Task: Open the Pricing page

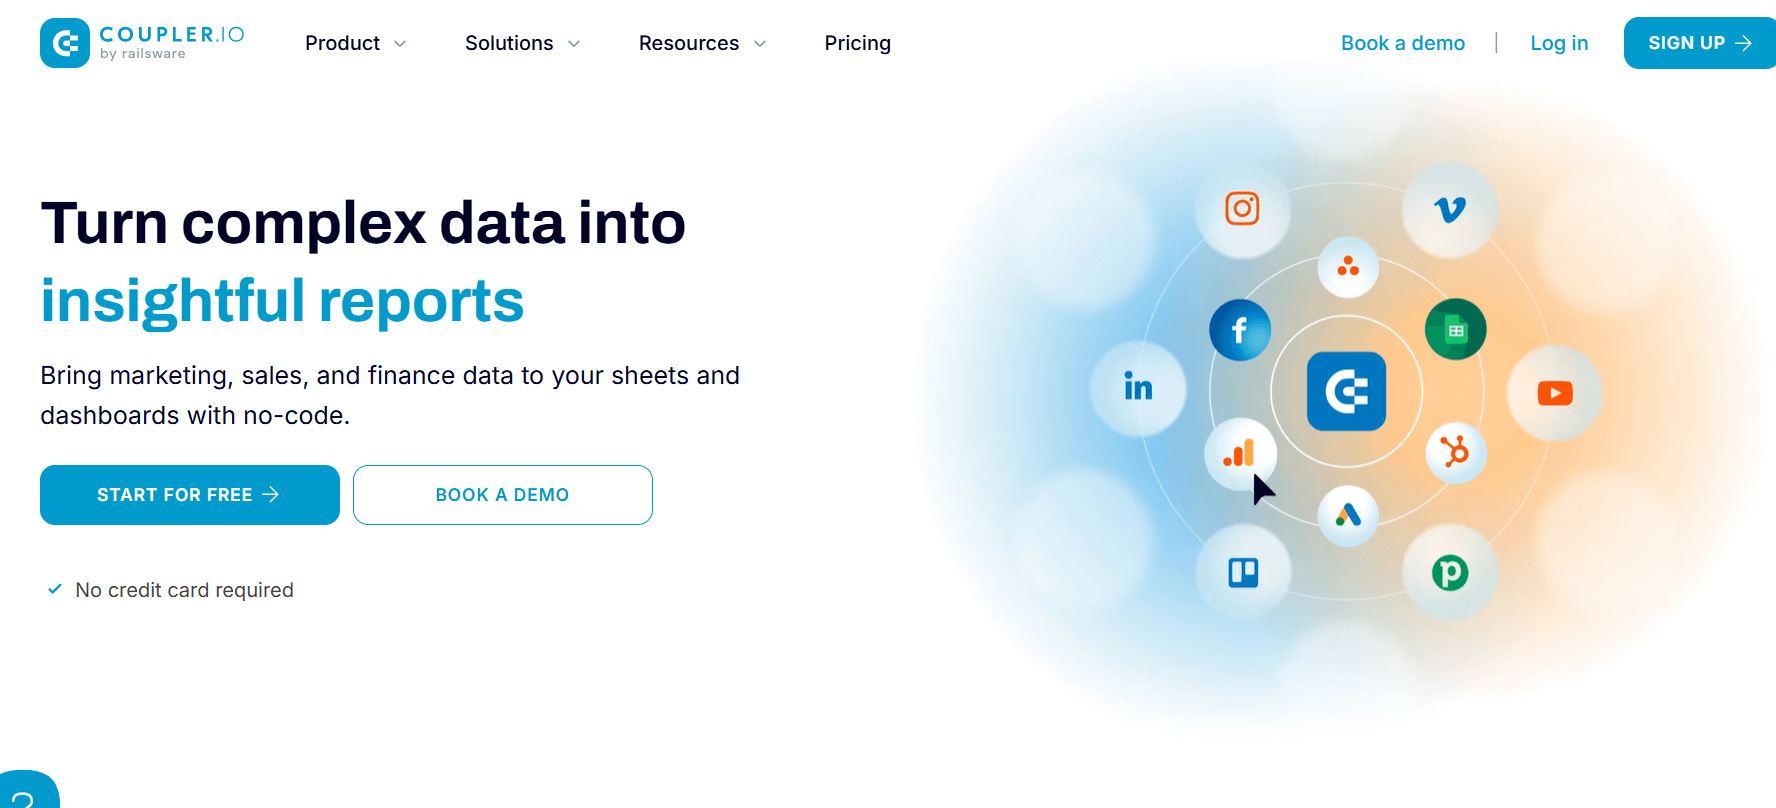Action: 857,43
